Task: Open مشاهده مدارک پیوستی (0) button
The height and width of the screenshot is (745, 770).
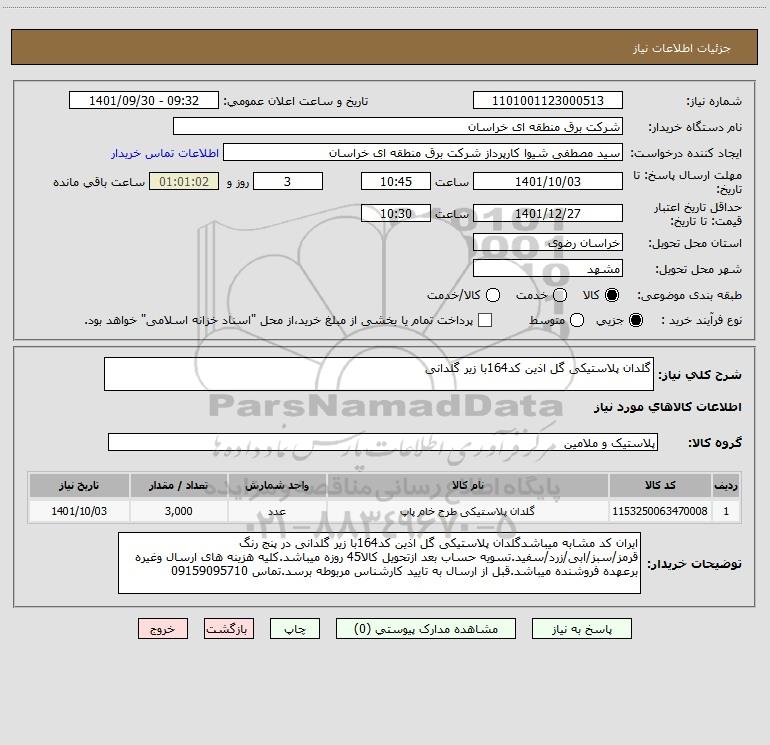Action: point(426,629)
